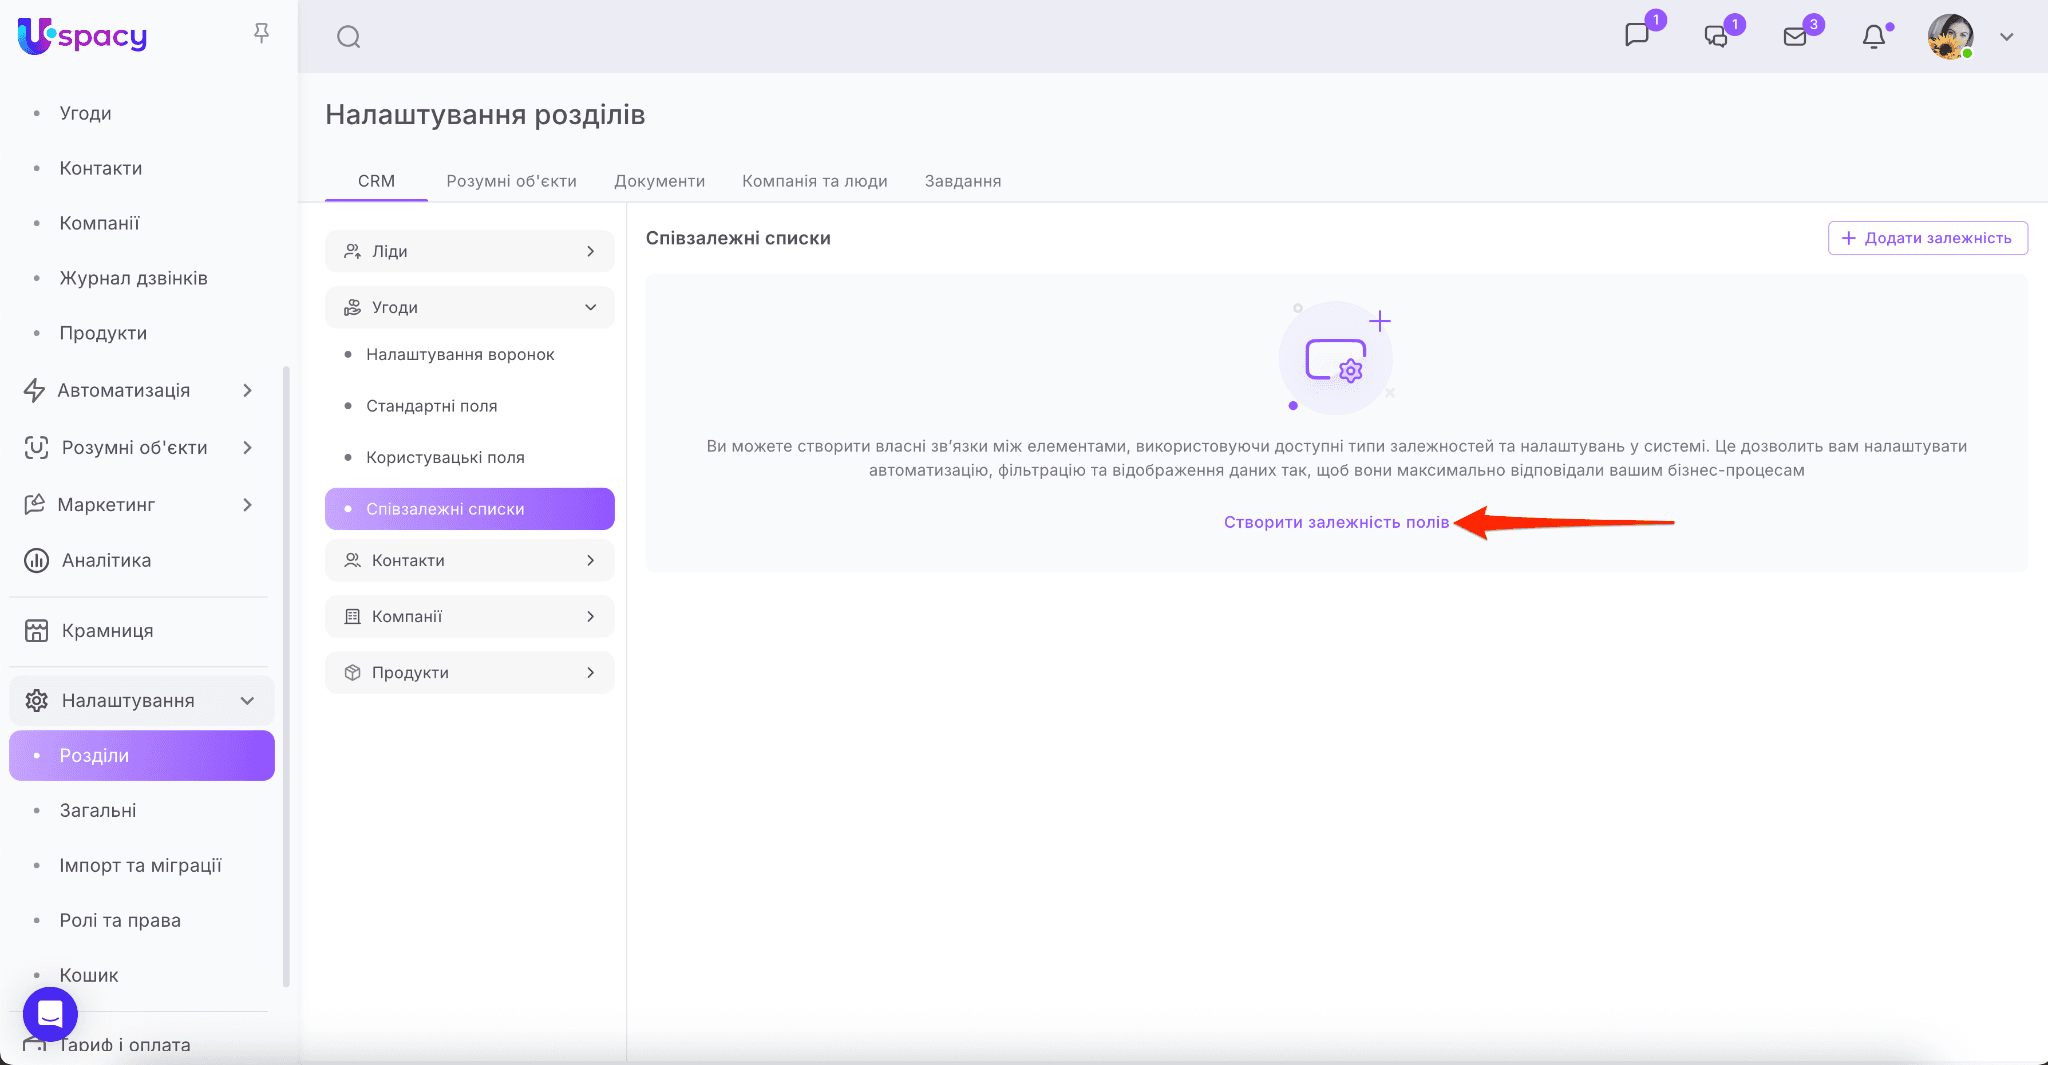Expand the user profile dropdown arrow
Viewport: 2048px width, 1065px height.
2006,37
